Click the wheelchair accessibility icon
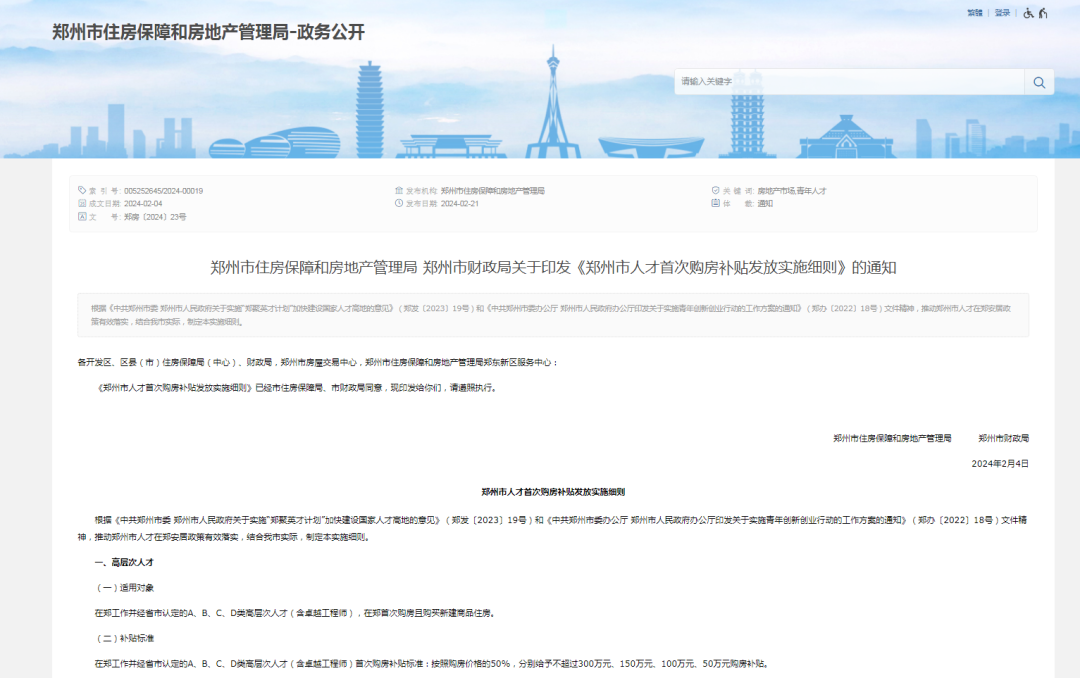The height and width of the screenshot is (678, 1080). (x=1029, y=14)
